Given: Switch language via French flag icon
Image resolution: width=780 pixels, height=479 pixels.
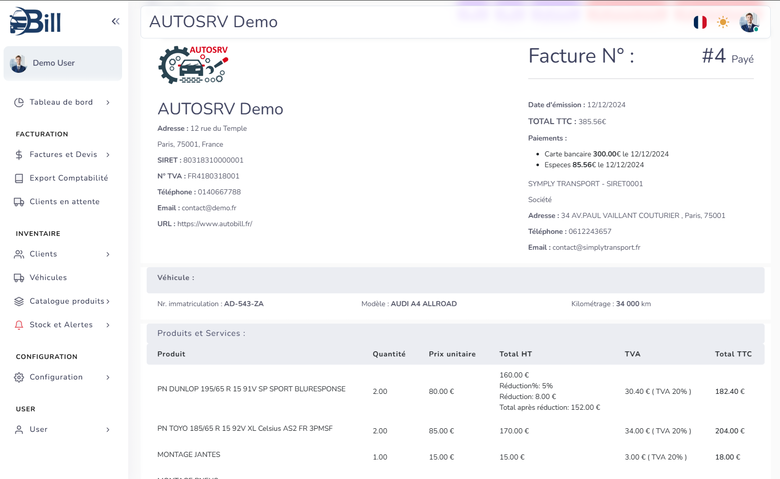Looking at the screenshot, I should [x=700, y=22].
